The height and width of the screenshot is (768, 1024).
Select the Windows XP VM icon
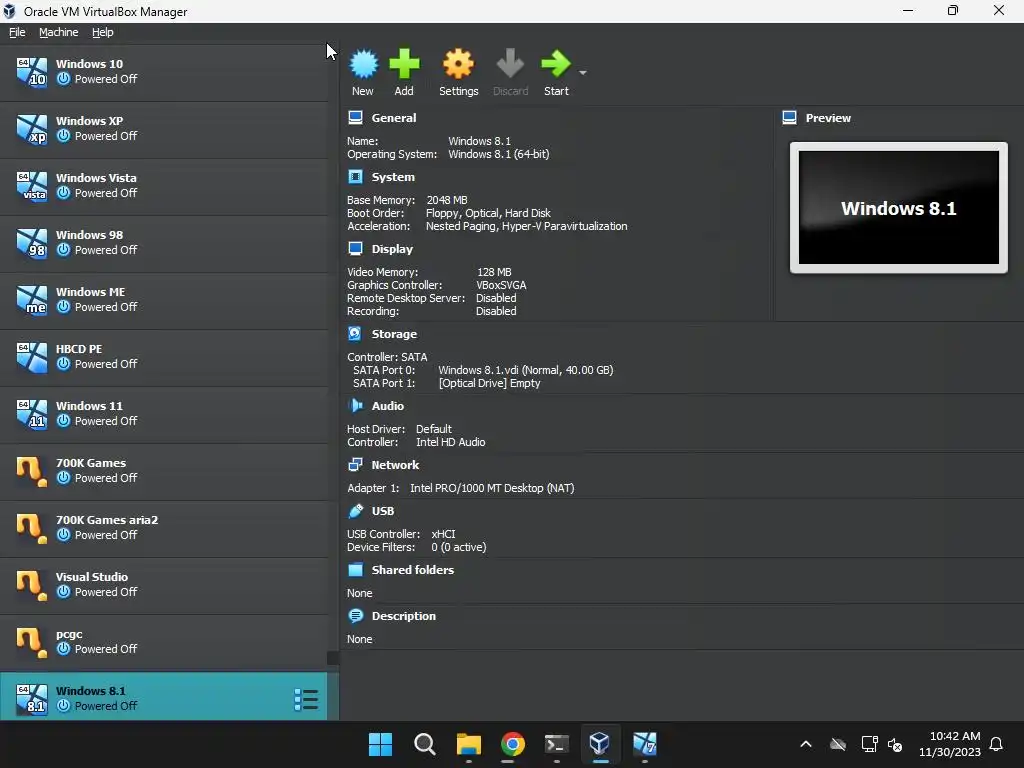click(x=31, y=129)
